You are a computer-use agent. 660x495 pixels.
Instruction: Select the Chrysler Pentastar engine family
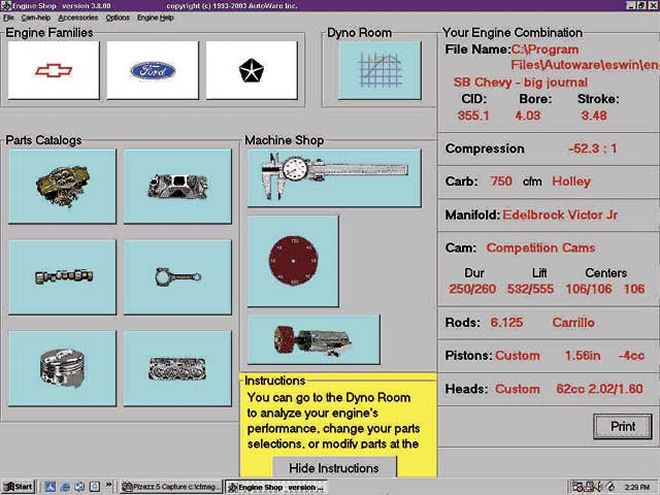click(252, 70)
